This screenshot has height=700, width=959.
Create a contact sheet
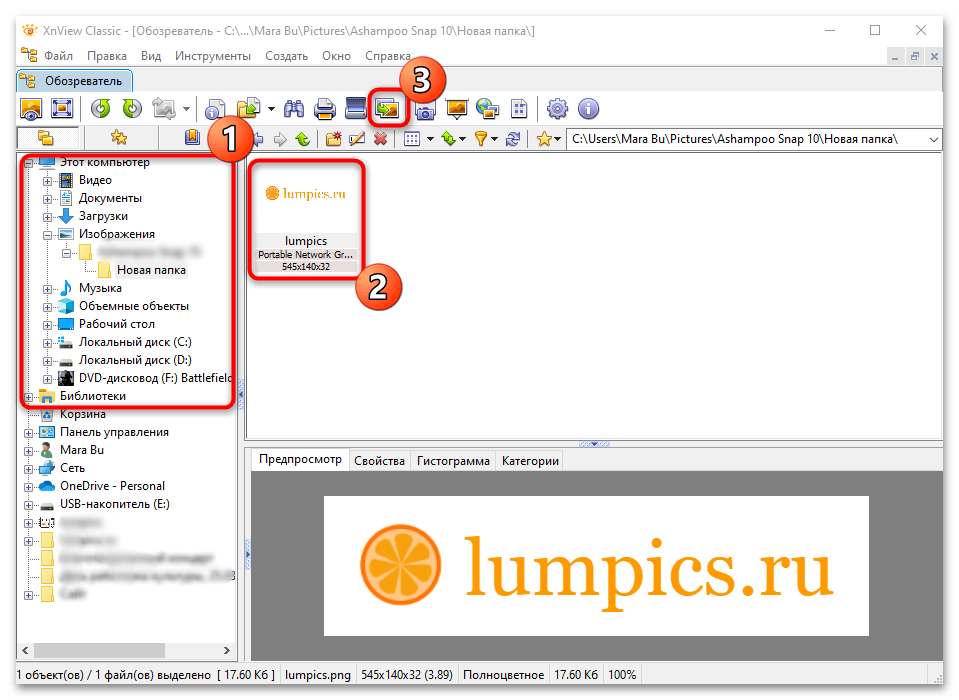pos(519,109)
